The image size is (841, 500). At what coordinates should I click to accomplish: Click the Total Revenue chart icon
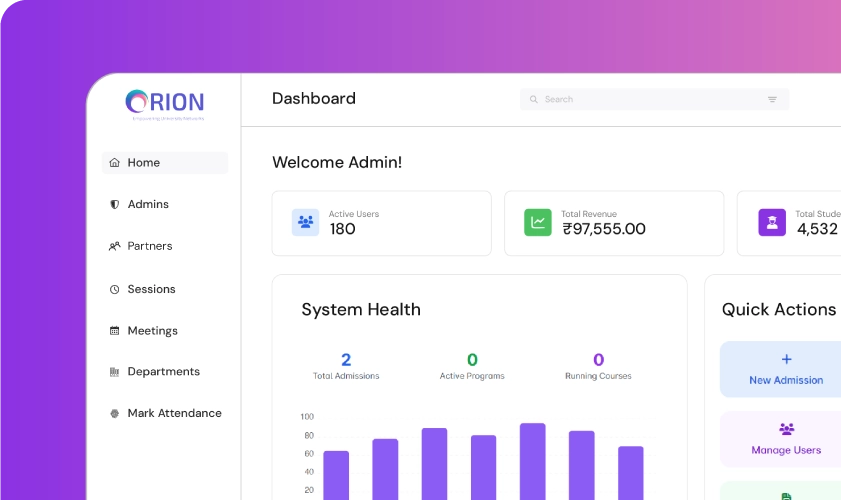(x=538, y=222)
